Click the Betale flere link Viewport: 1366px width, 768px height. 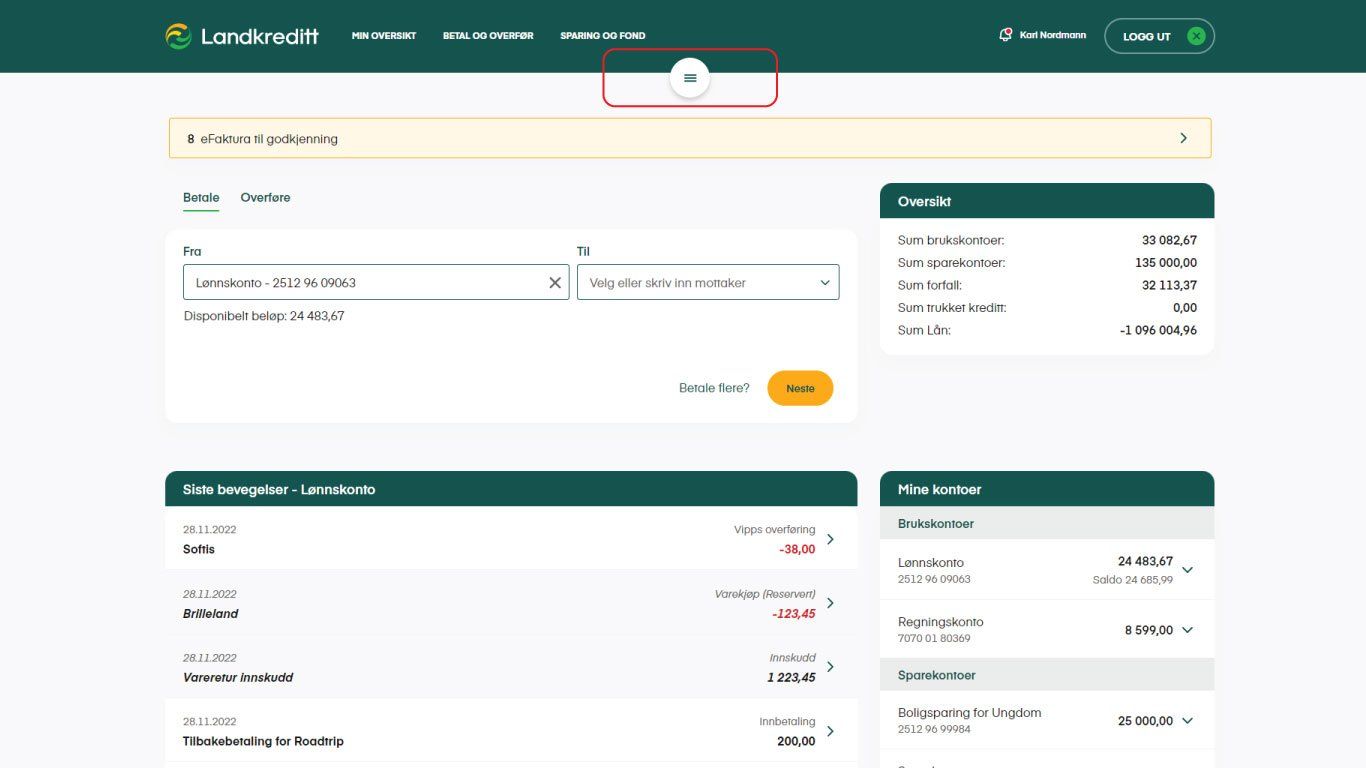(713, 388)
